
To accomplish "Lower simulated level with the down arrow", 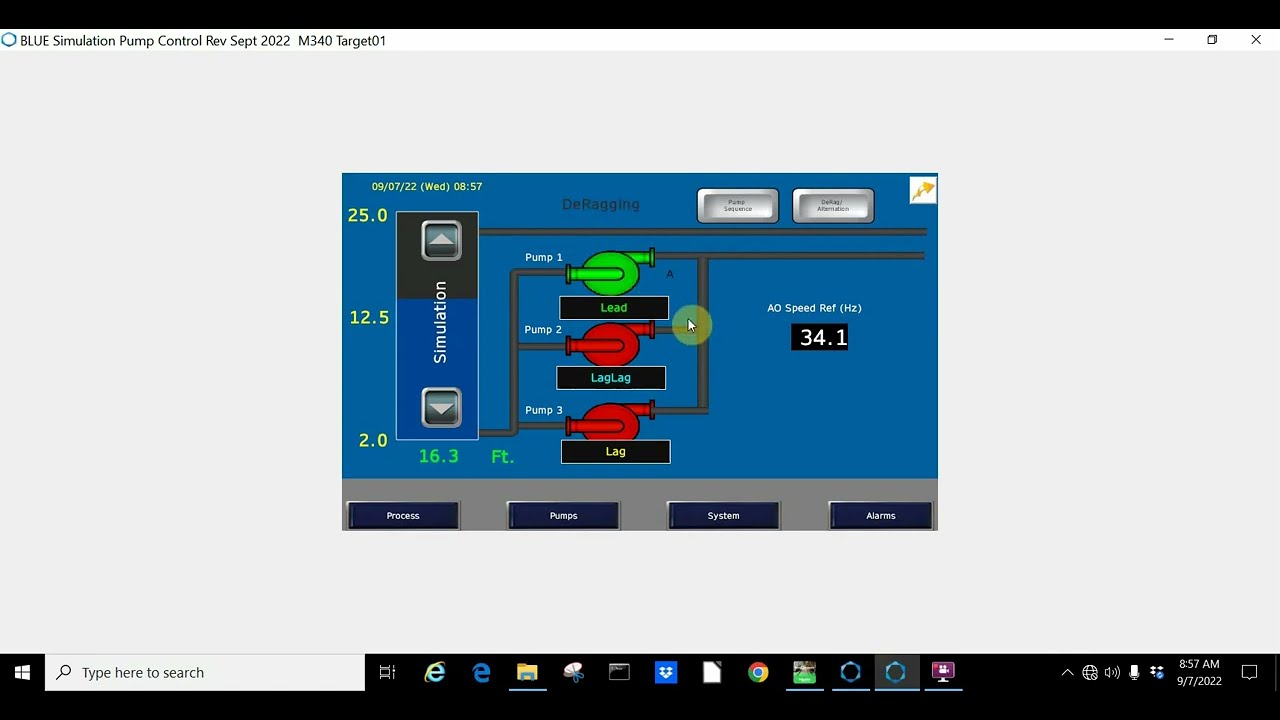I will (441, 408).
